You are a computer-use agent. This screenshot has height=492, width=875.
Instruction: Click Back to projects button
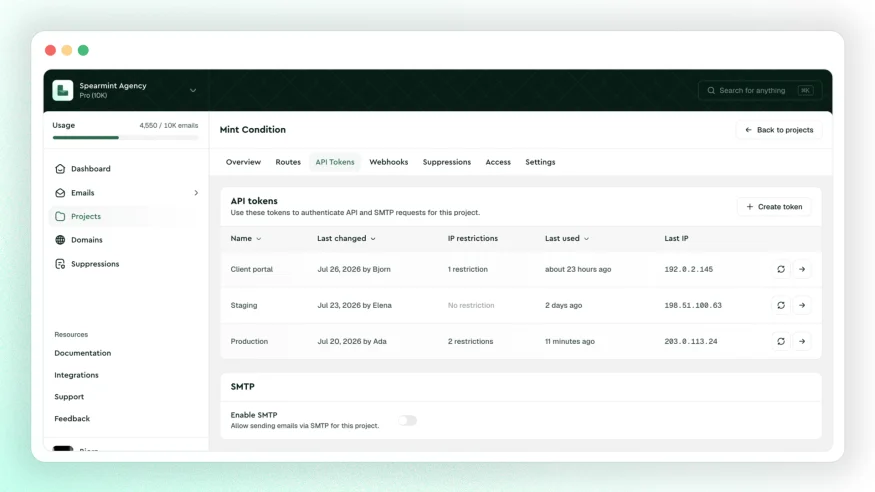(778, 130)
